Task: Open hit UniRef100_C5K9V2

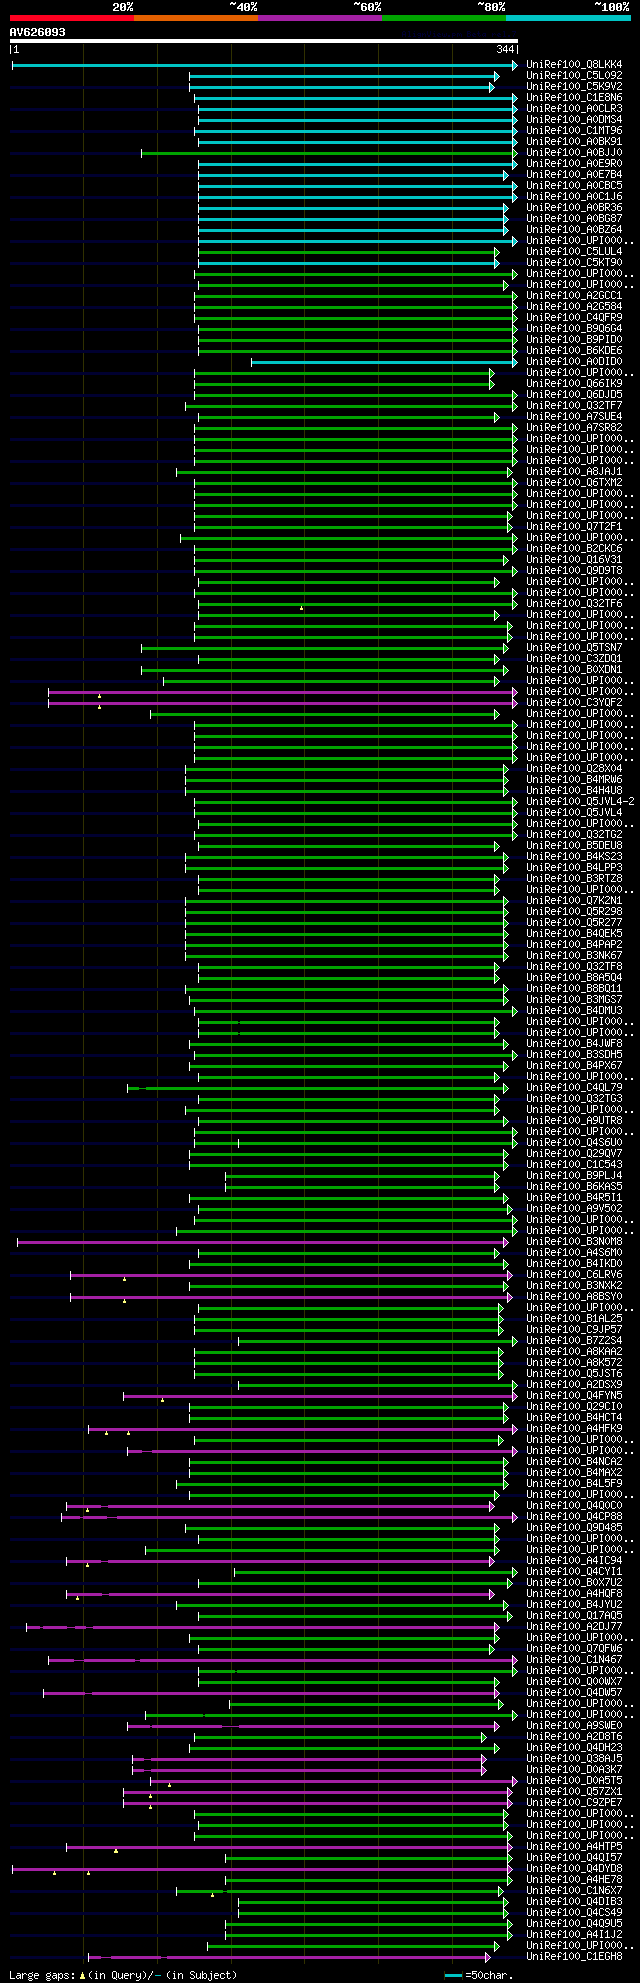Action: click(574, 87)
